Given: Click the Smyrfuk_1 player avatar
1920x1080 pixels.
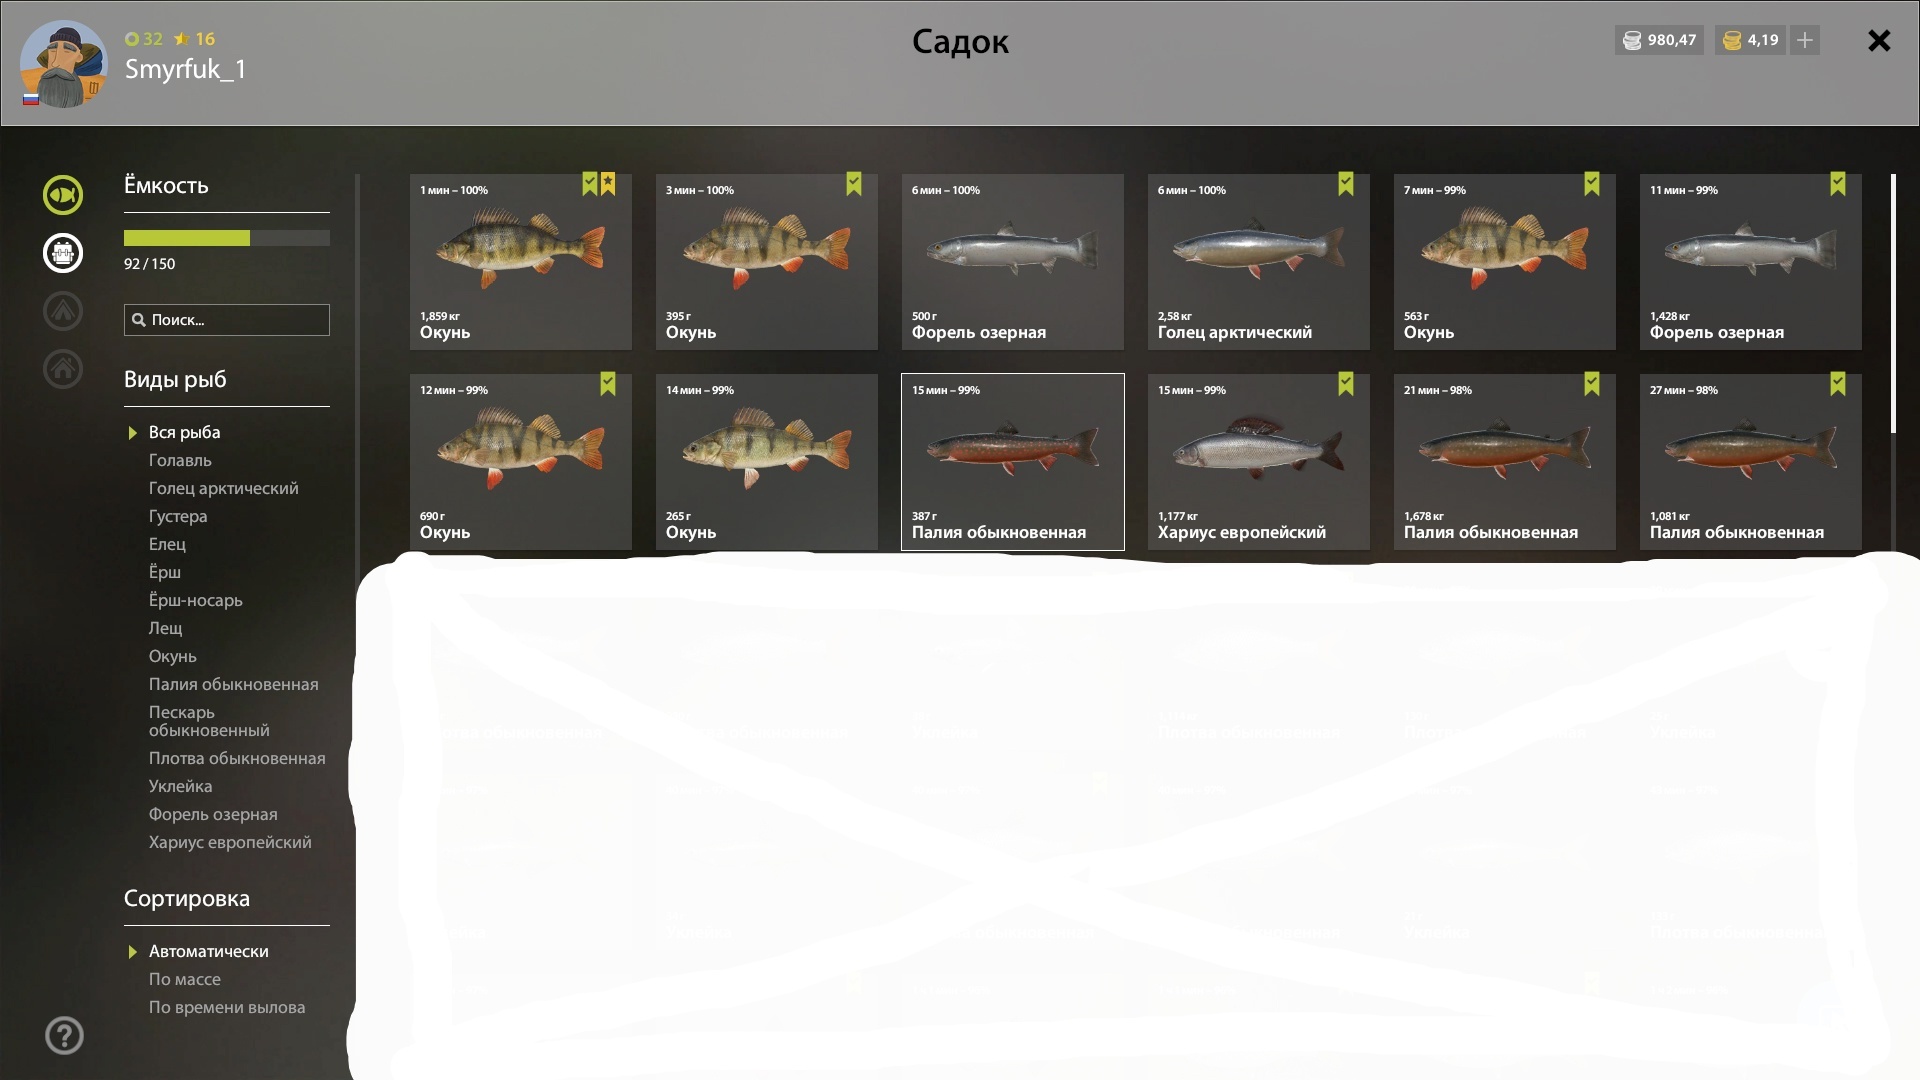Looking at the screenshot, I should 64,64.
